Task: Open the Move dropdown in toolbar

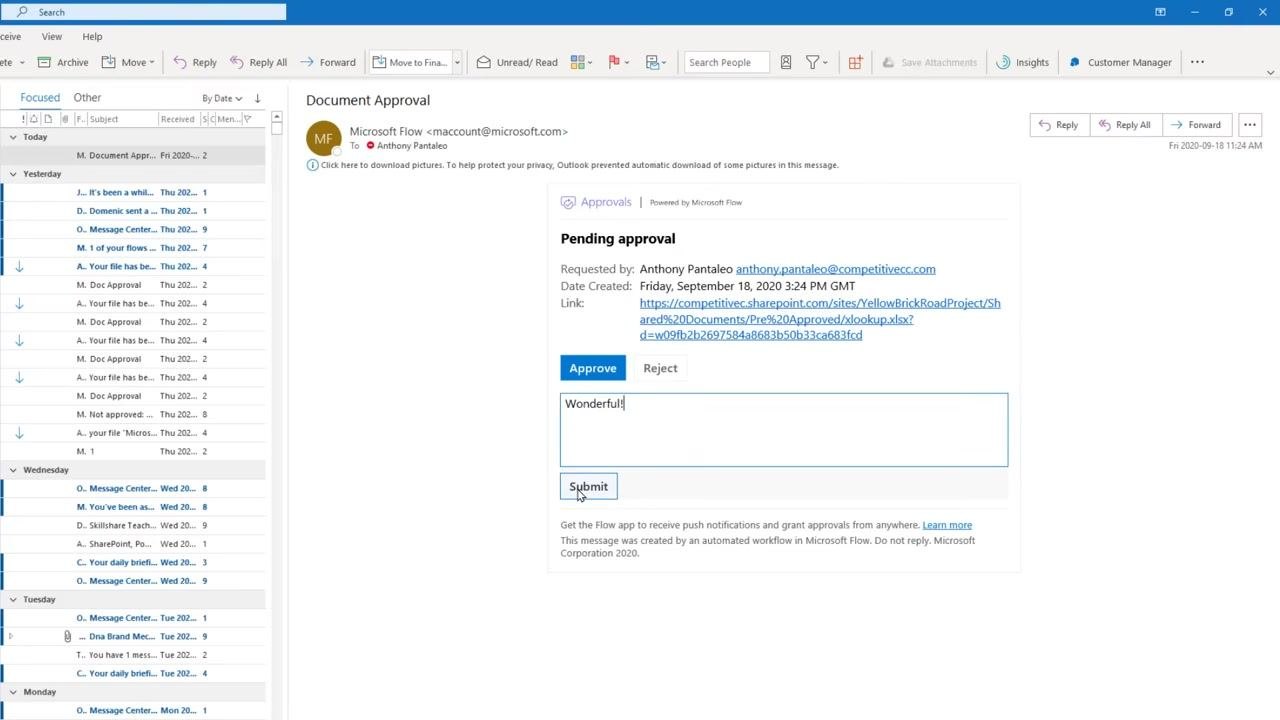Action: (128, 62)
